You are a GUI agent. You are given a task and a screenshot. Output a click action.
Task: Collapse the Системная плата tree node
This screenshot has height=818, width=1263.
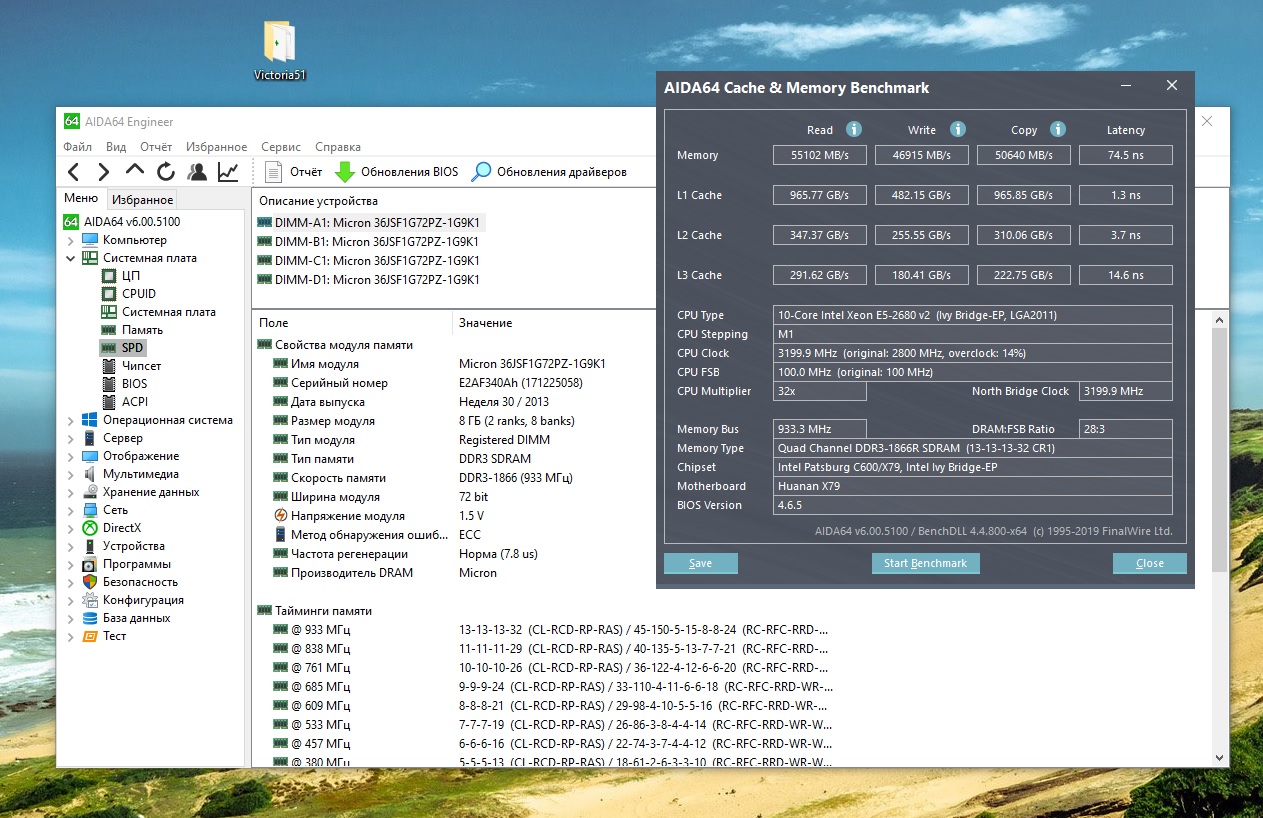click(70, 258)
